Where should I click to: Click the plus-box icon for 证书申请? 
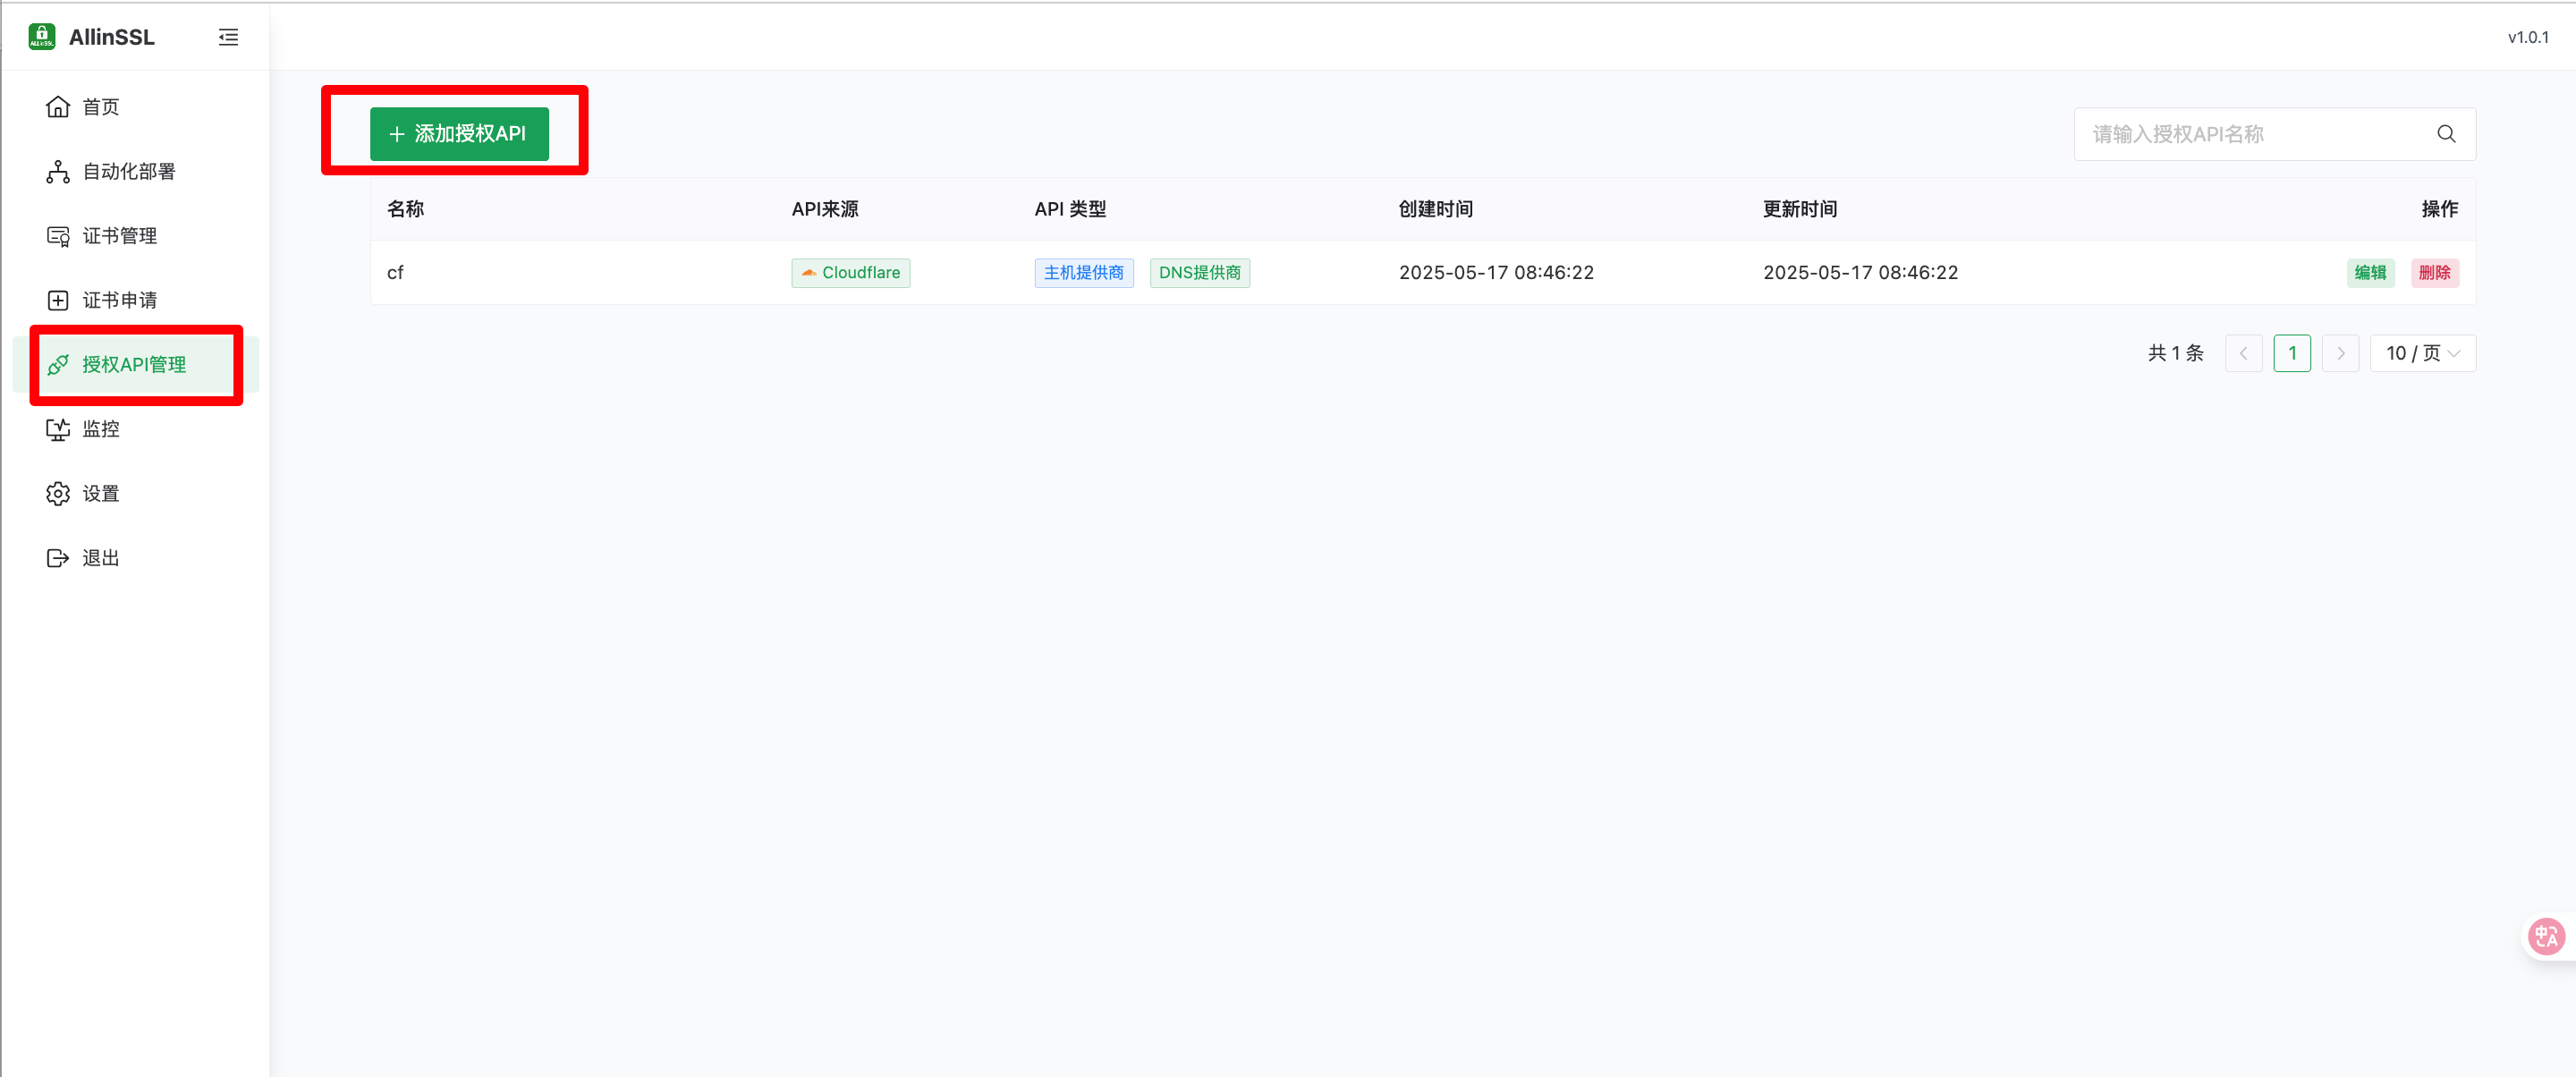(x=58, y=300)
